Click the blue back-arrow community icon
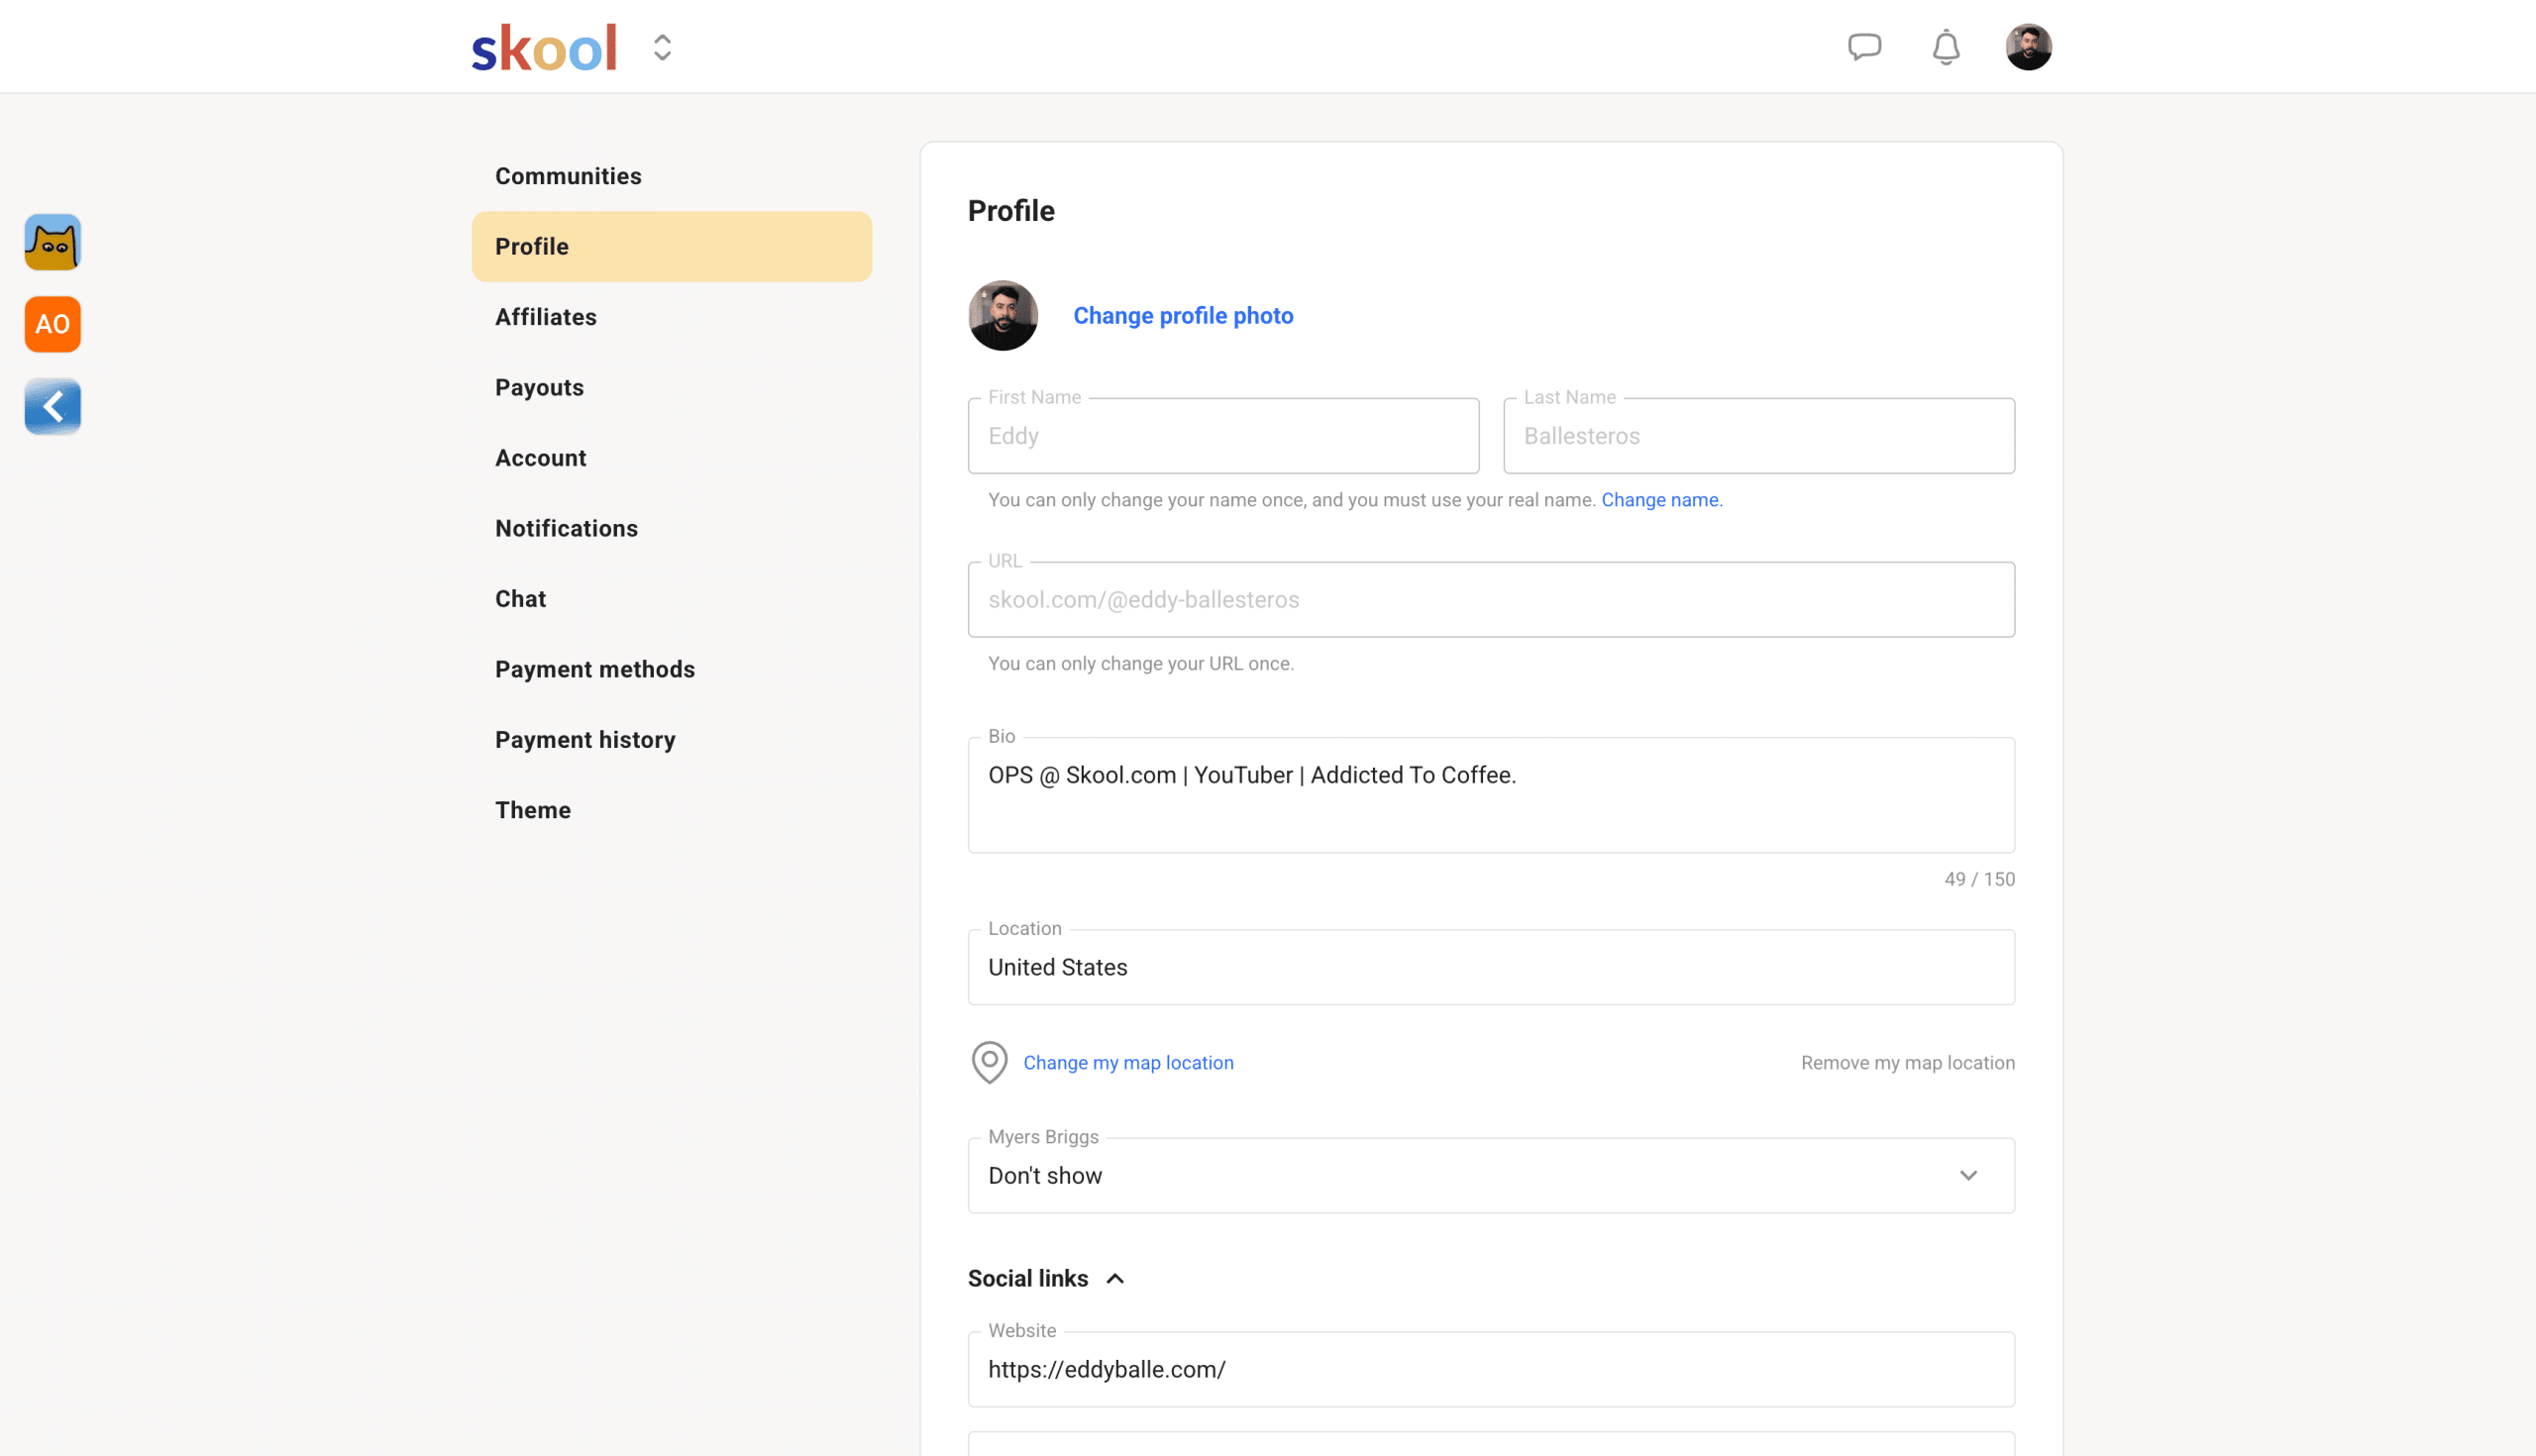Image resolution: width=2536 pixels, height=1456 pixels. 53,406
